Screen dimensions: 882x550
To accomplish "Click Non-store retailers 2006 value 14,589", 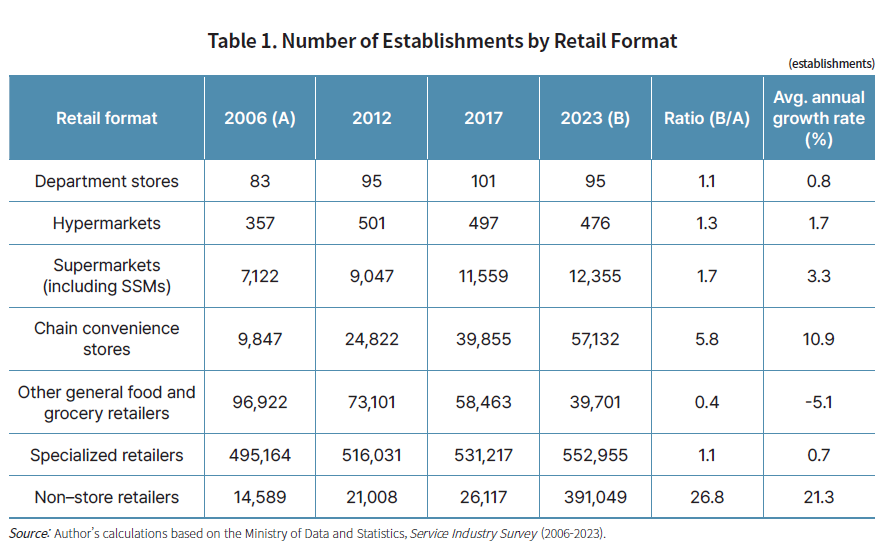I will coord(259,497).
